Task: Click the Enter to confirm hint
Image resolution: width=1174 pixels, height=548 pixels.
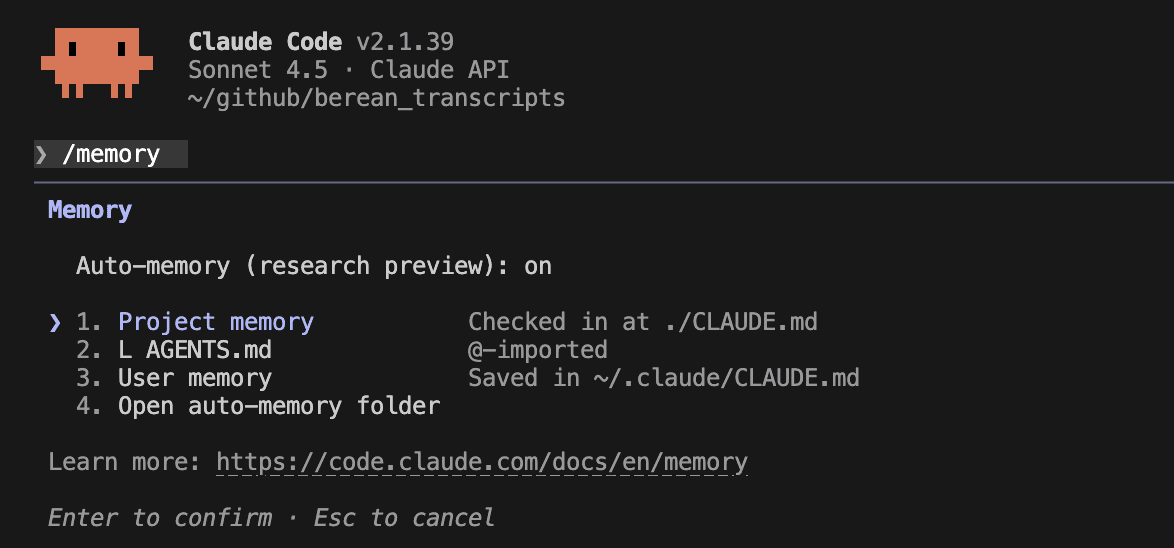Action: [160, 518]
